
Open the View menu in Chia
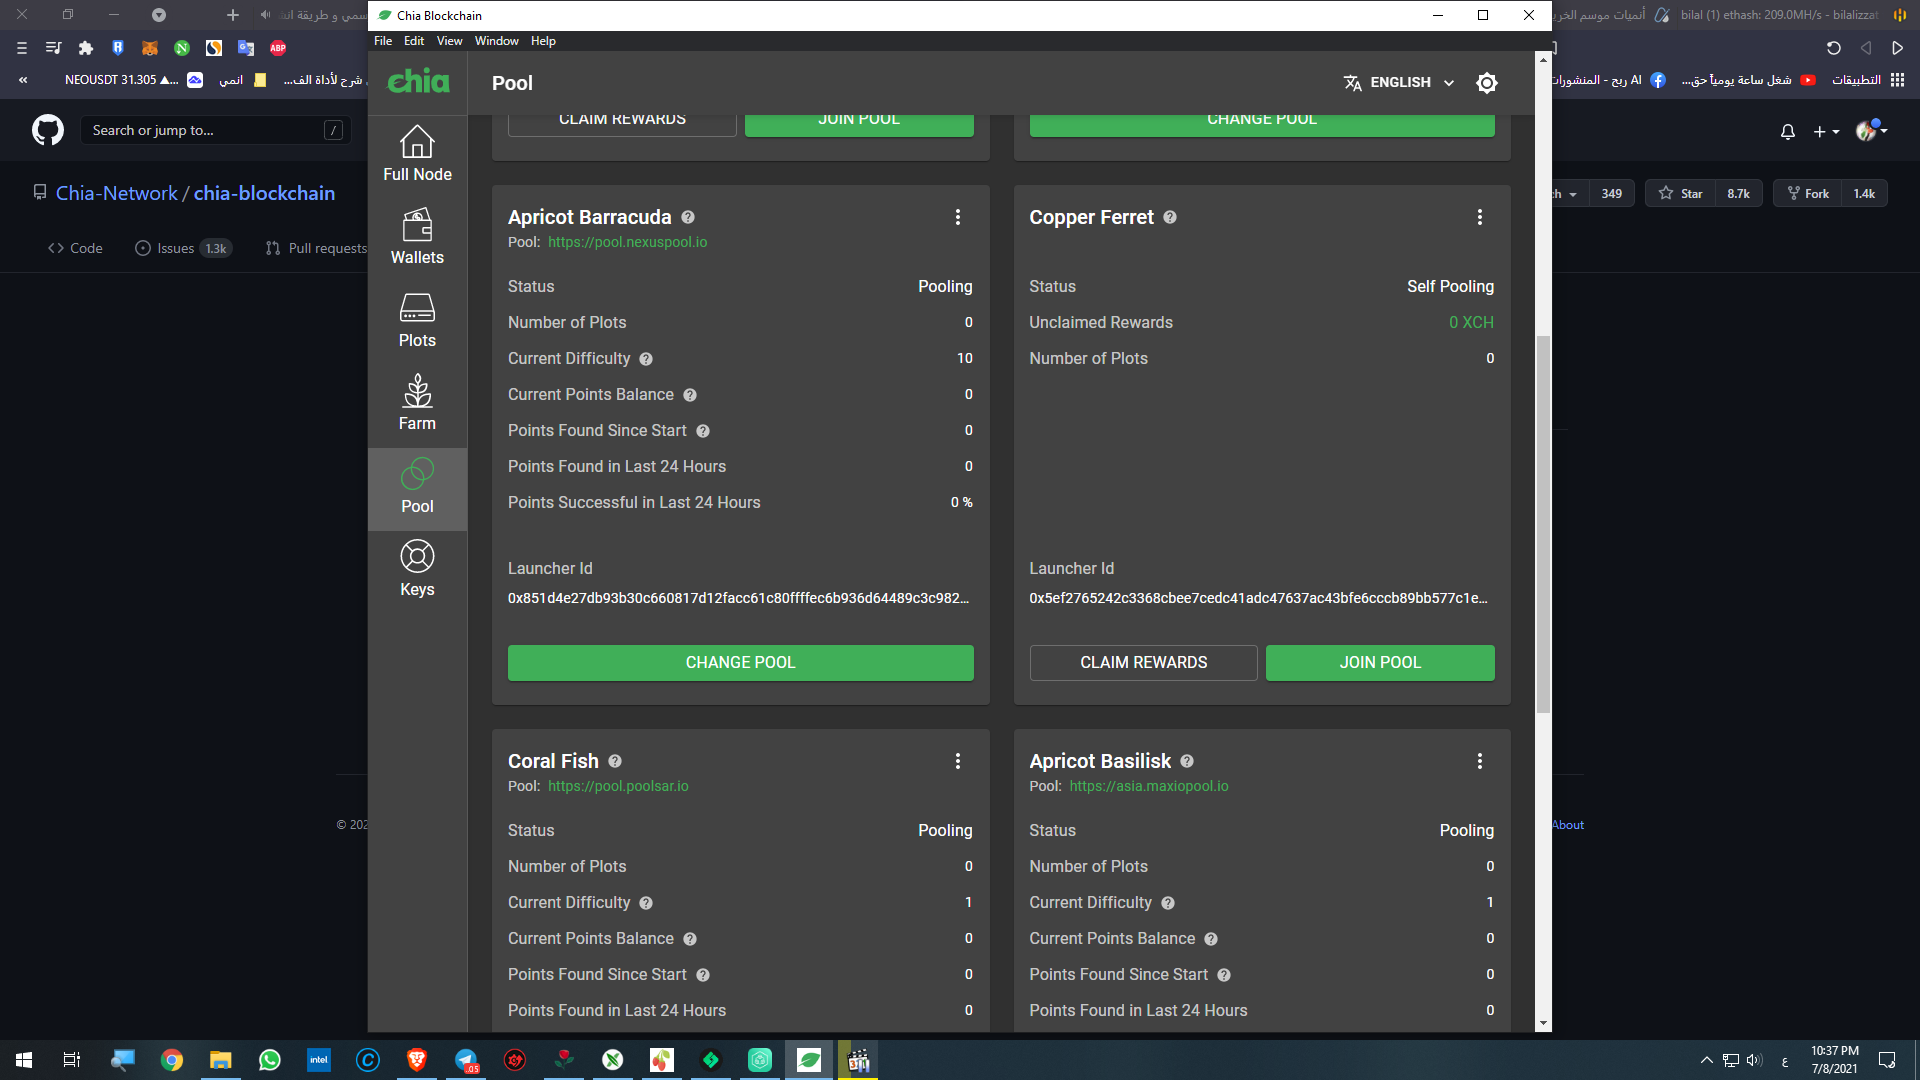coord(449,41)
